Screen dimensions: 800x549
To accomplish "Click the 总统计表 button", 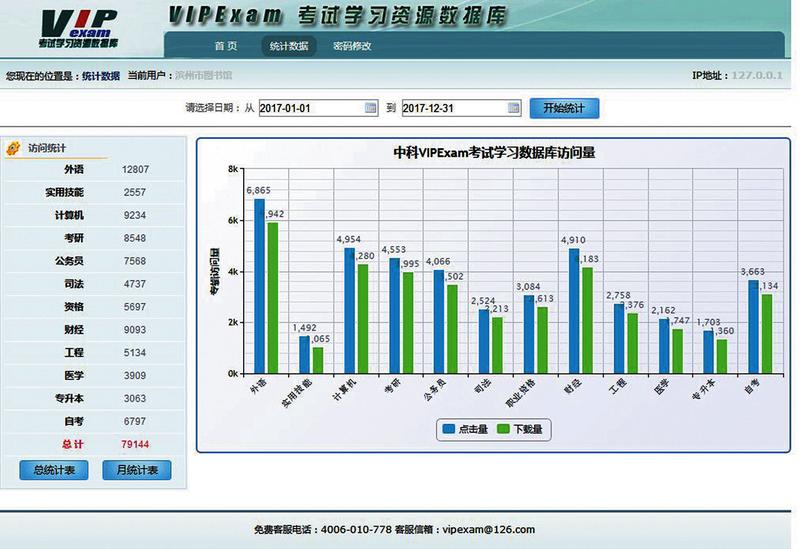I will pos(54,470).
